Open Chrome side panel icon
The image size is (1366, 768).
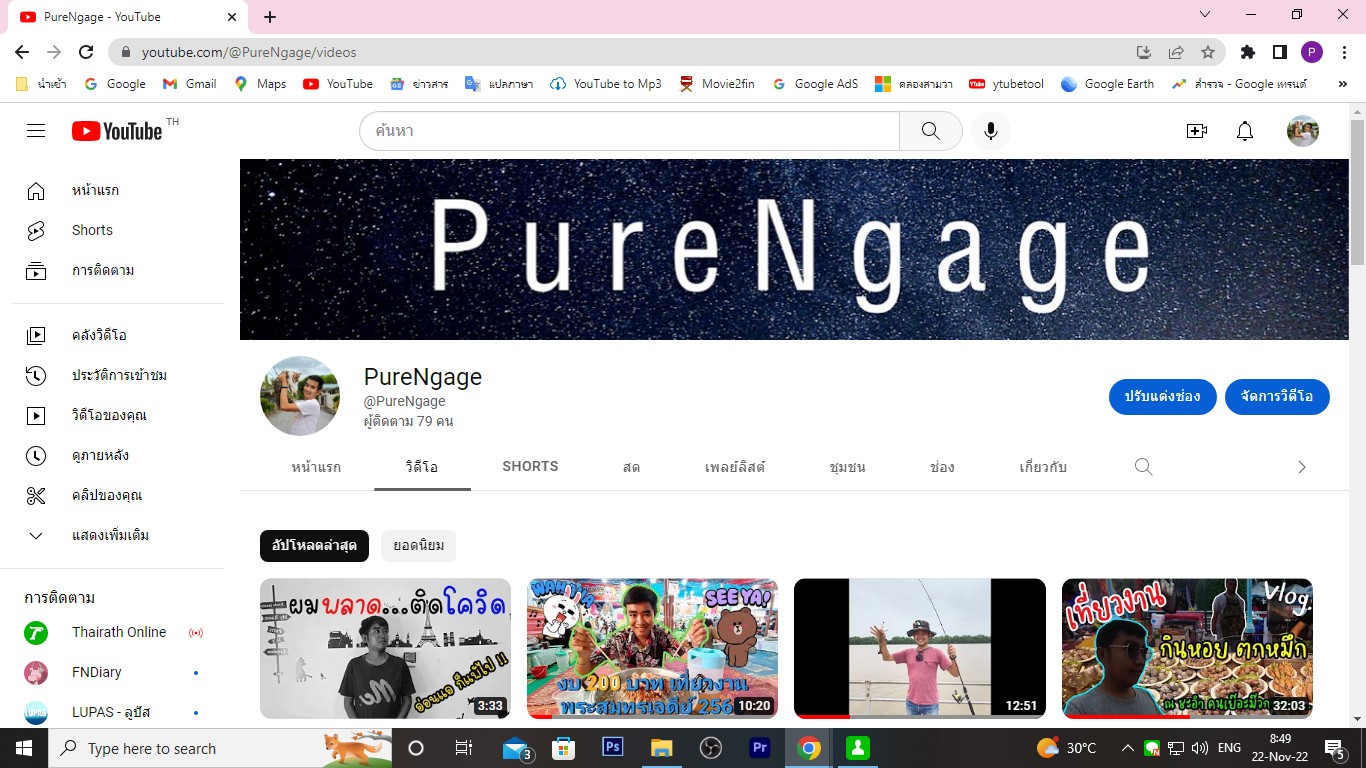pos(1279,52)
